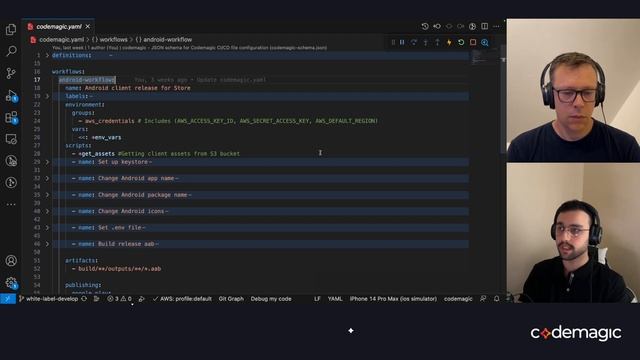
Task: Click AWS: profile:default status item
Action: (182, 299)
